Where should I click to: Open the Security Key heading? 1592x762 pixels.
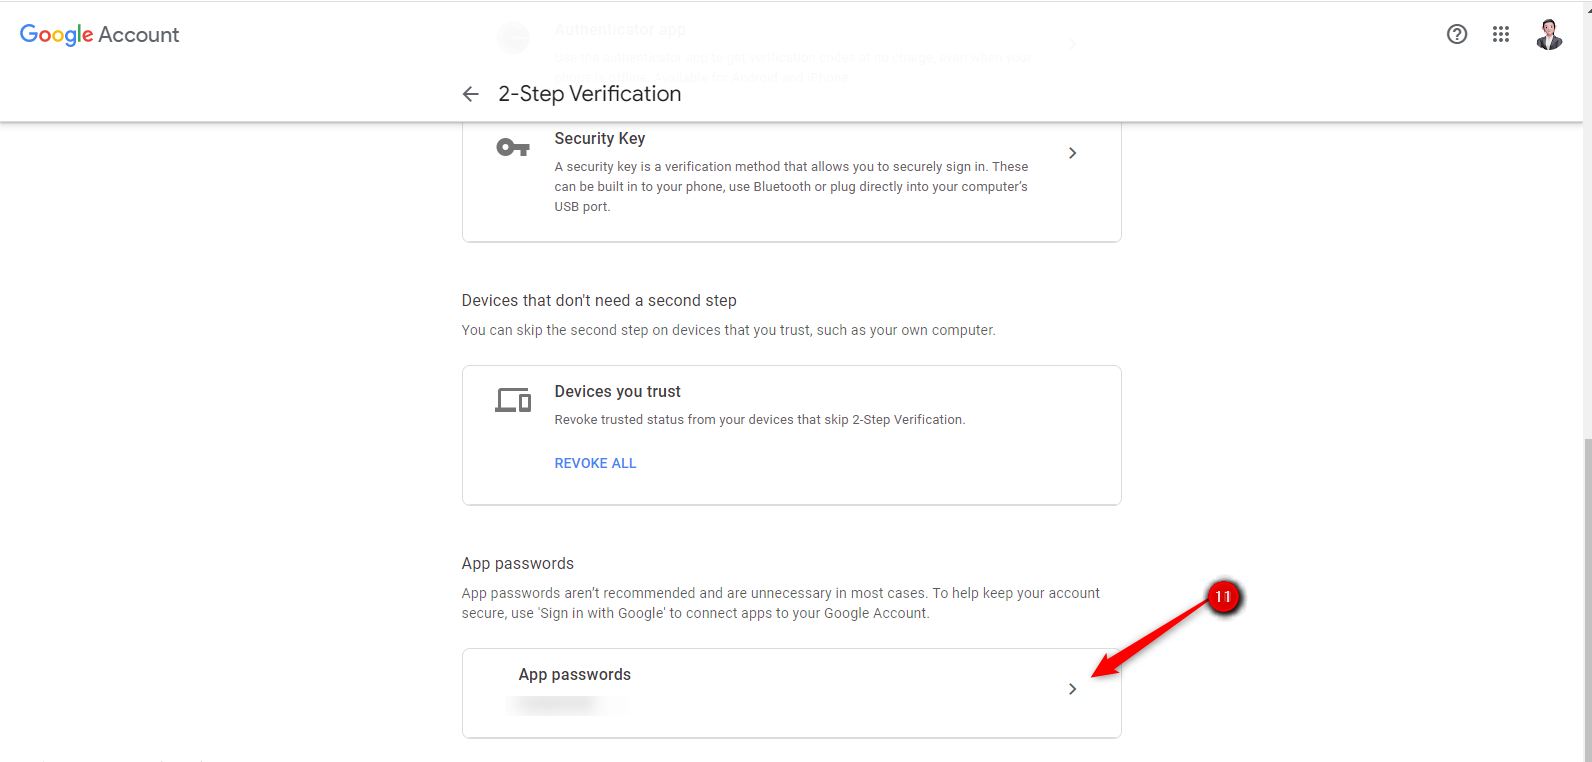(x=600, y=139)
